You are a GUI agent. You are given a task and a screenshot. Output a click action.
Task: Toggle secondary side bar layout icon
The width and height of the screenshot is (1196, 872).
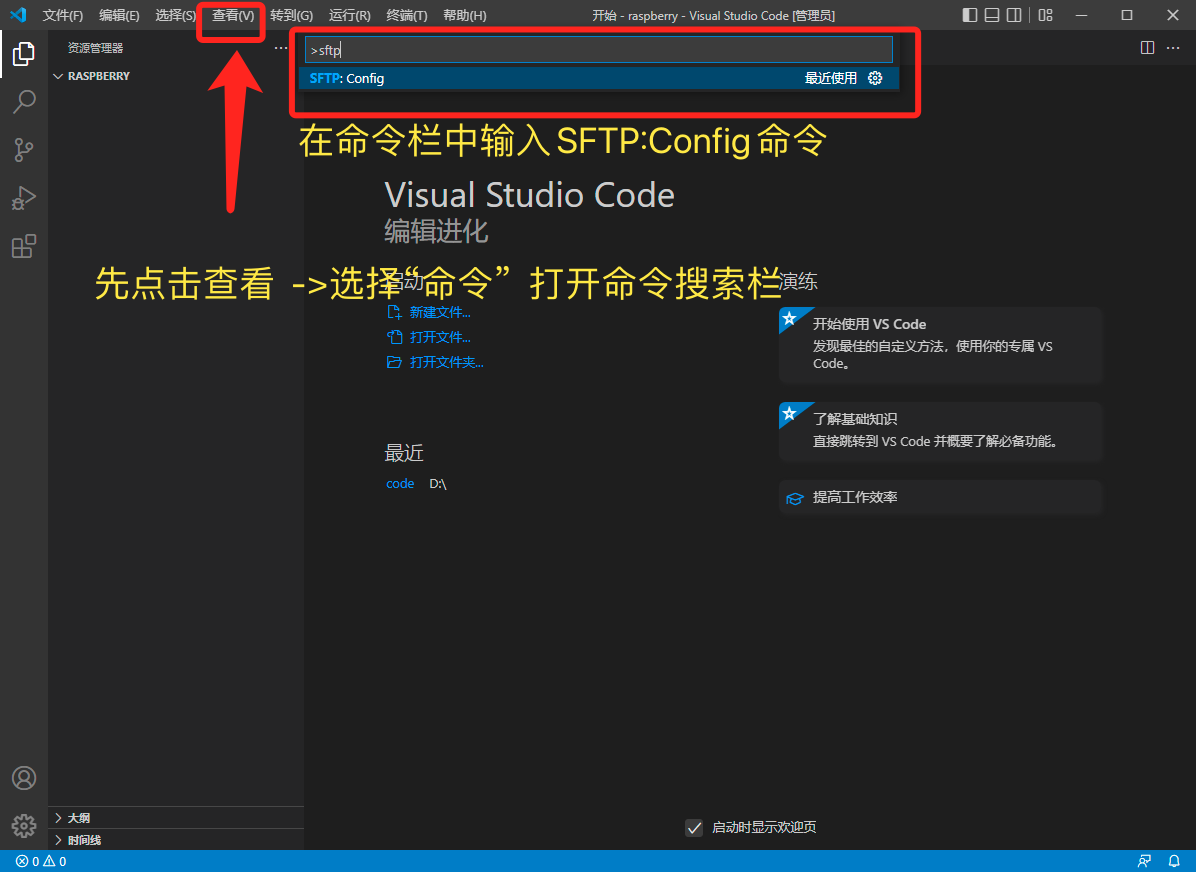[x=1014, y=15]
